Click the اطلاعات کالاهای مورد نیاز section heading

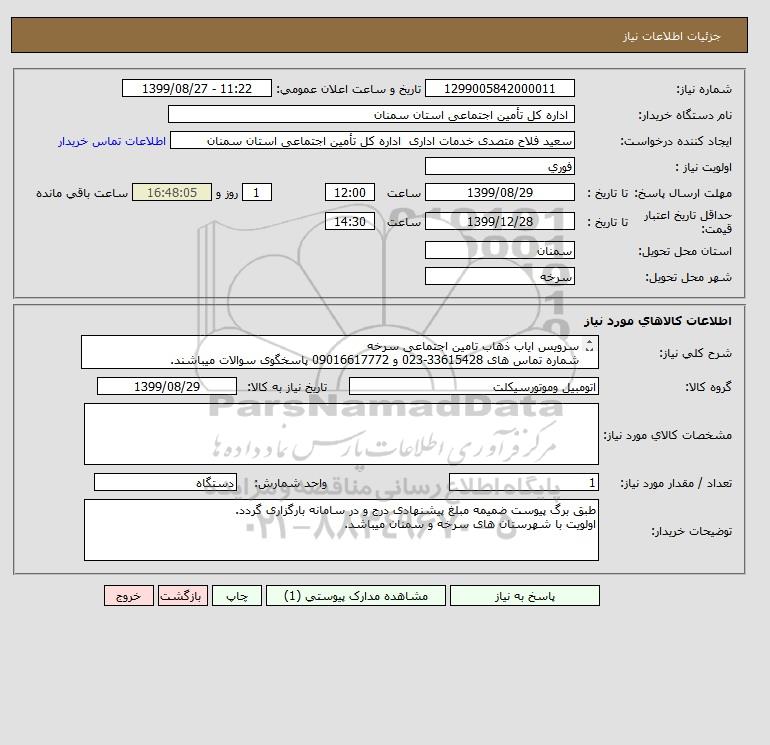coord(658,321)
